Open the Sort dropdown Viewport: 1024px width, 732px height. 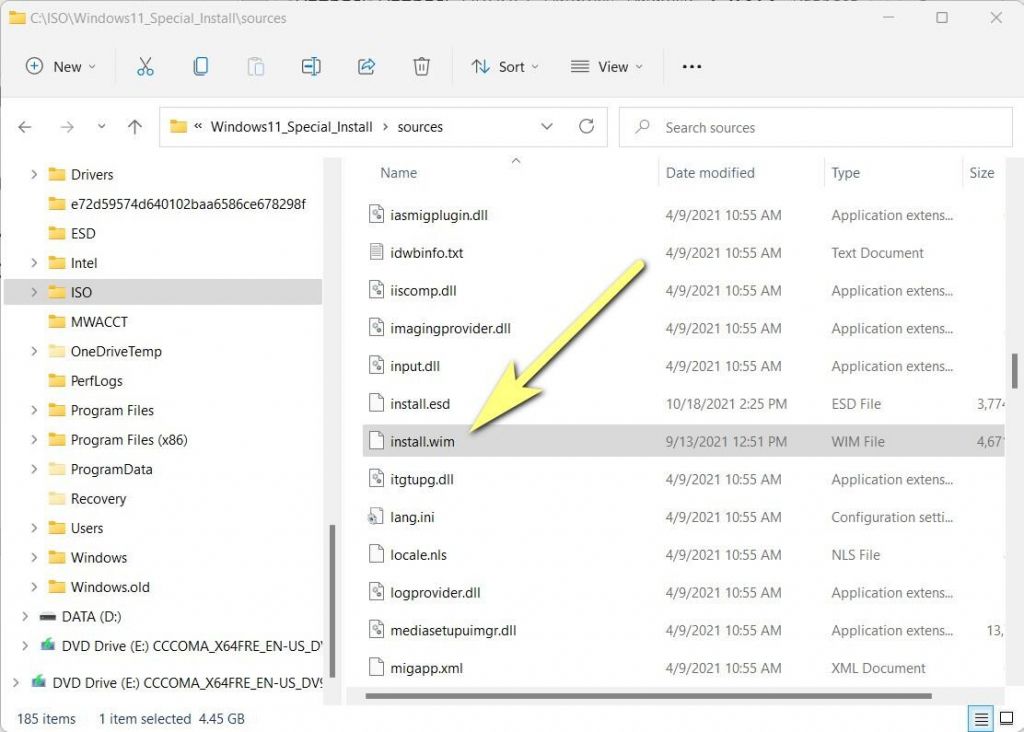(x=505, y=66)
